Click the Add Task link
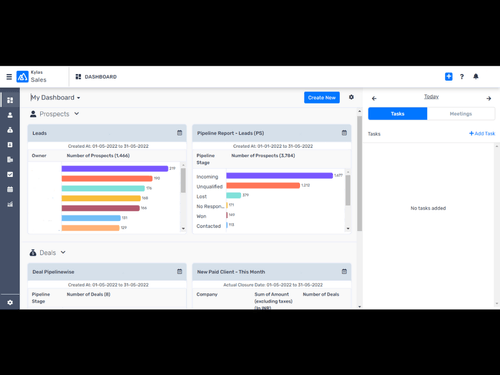The height and width of the screenshot is (375, 500). point(482,133)
